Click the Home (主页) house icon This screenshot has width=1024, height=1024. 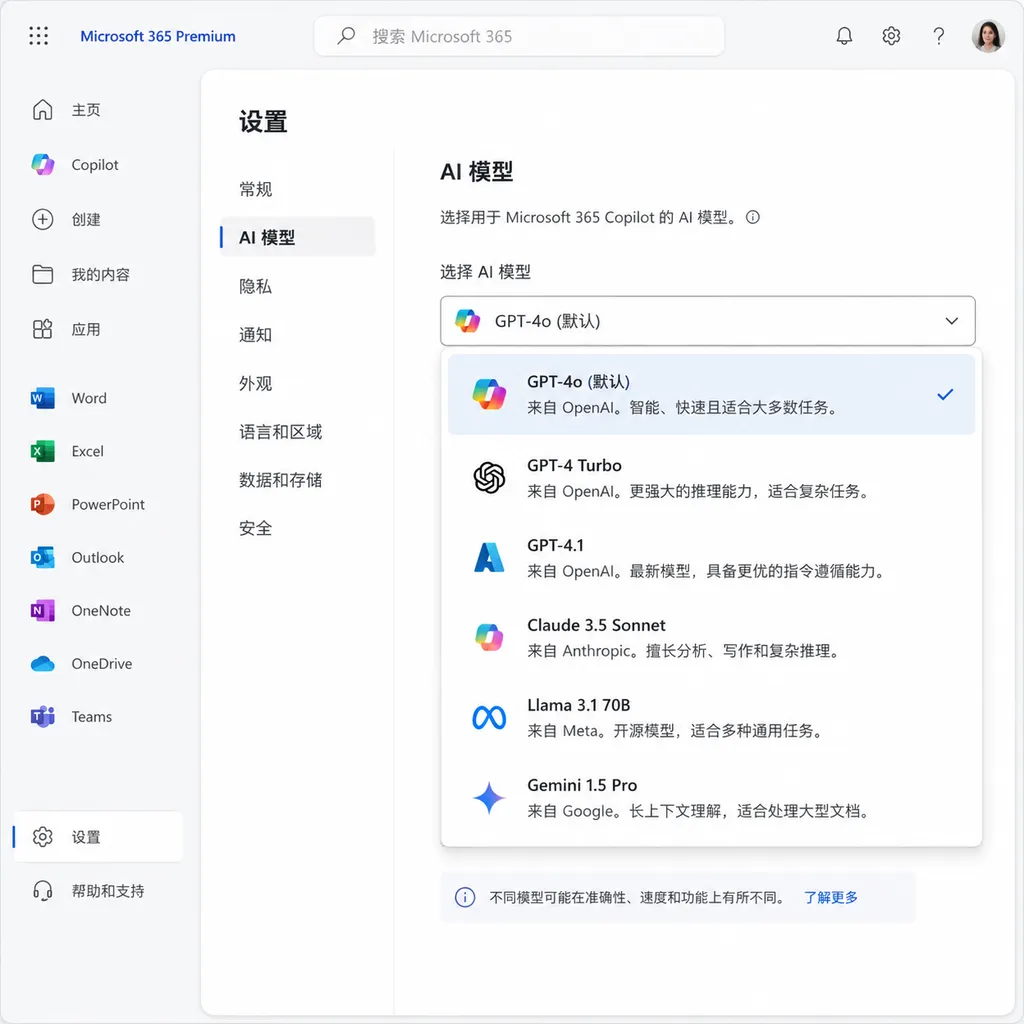pyautogui.click(x=42, y=110)
